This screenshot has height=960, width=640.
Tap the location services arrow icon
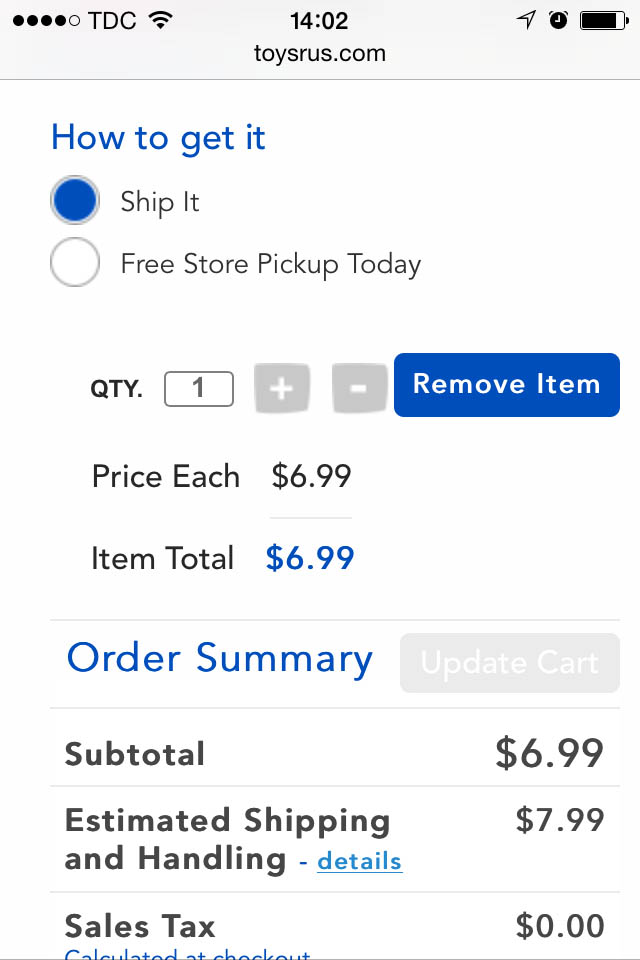coord(526,20)
